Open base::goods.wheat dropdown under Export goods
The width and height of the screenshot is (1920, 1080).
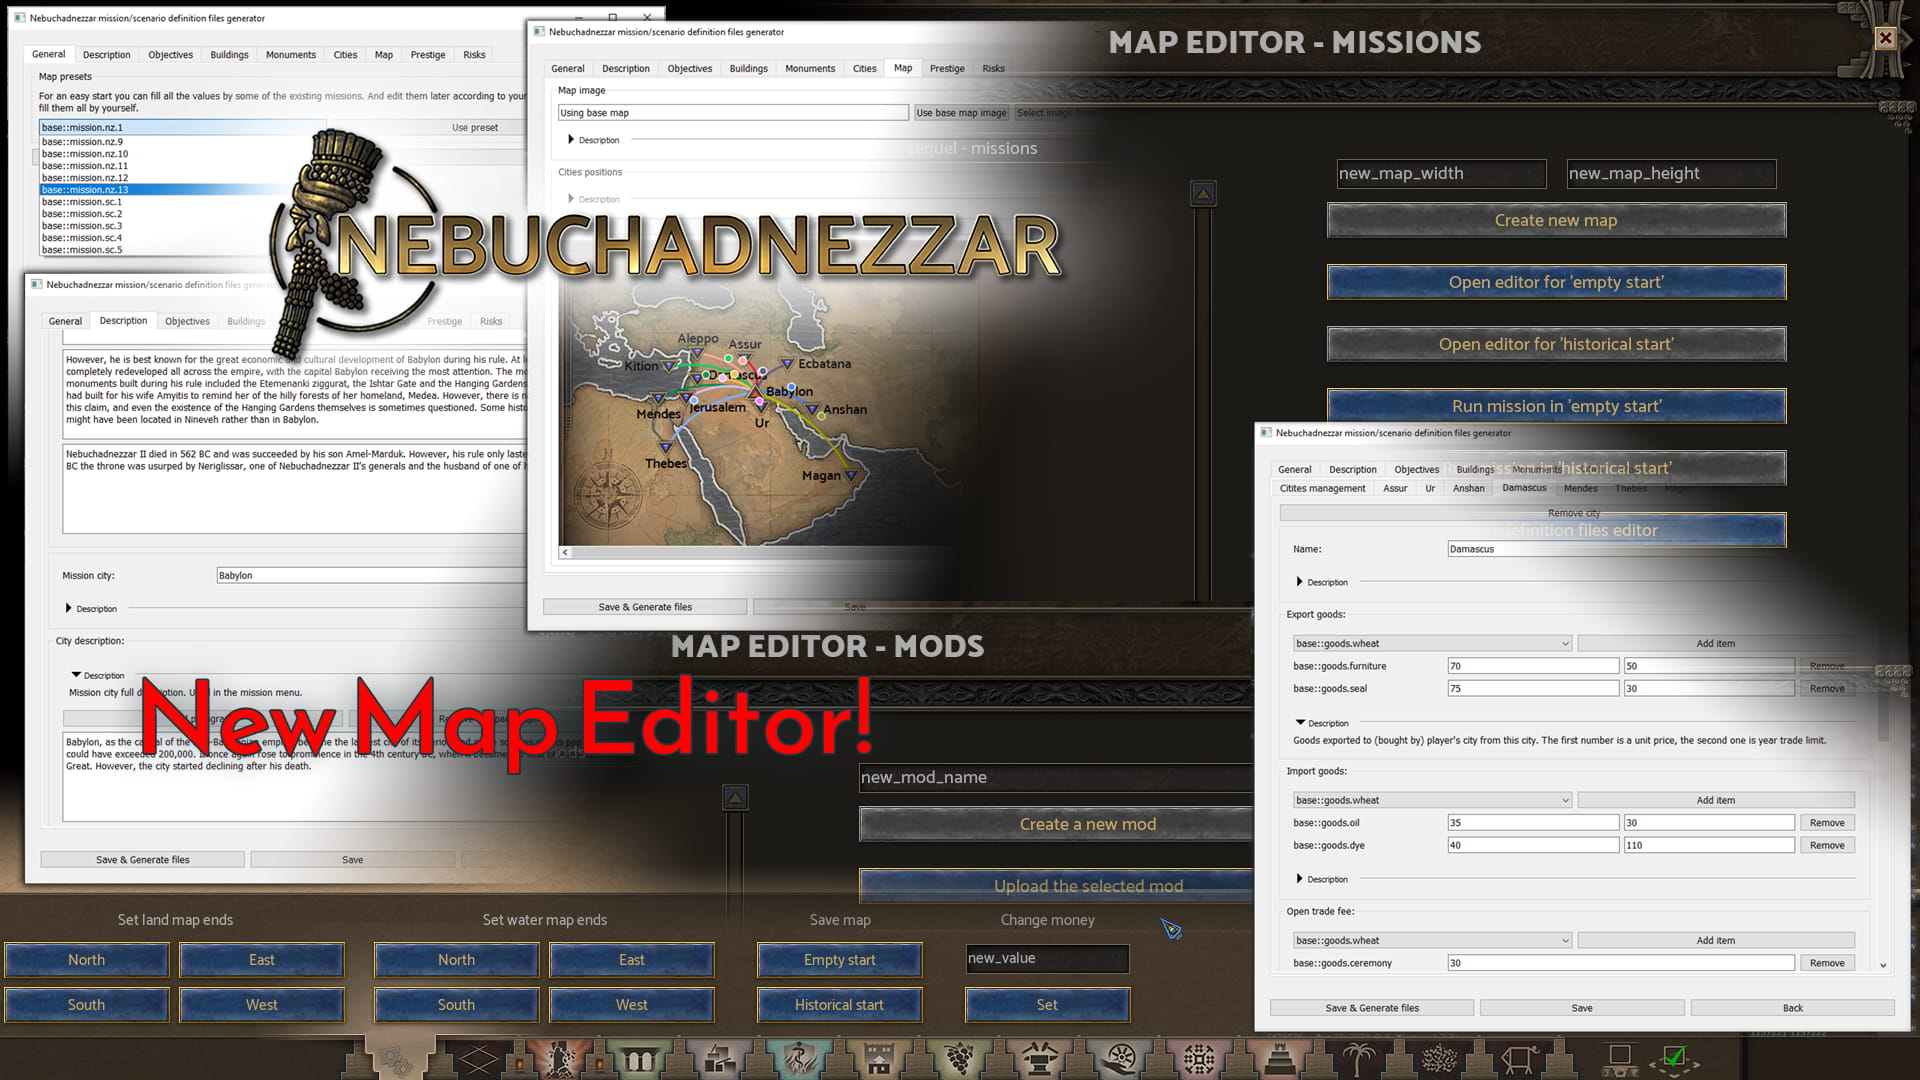[1433, 643]
